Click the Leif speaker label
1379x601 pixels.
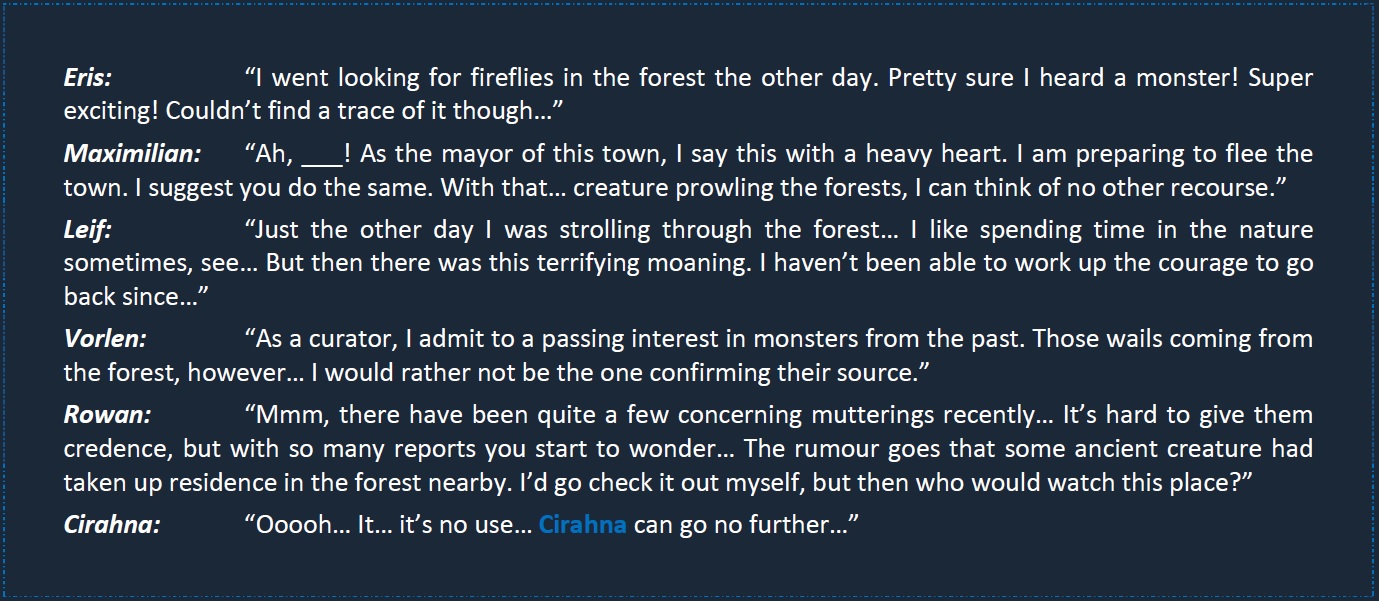pyautogui.click(x=88, y=230)
